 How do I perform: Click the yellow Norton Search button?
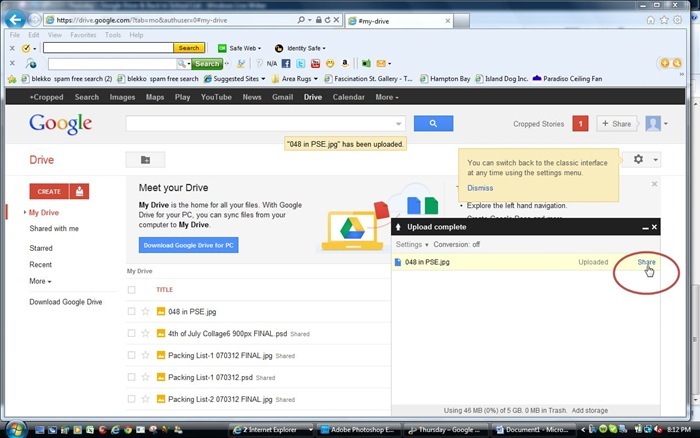189,48
